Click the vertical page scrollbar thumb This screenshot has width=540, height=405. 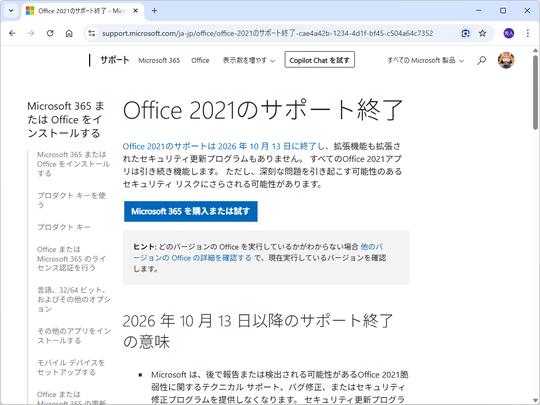535,92
